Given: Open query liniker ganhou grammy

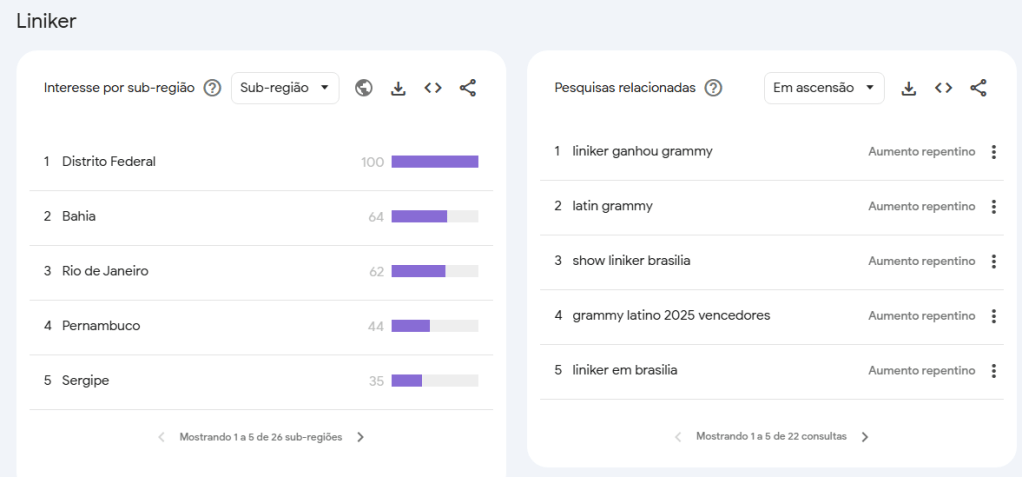Looking at the screenshot, I should coord(642,151).
